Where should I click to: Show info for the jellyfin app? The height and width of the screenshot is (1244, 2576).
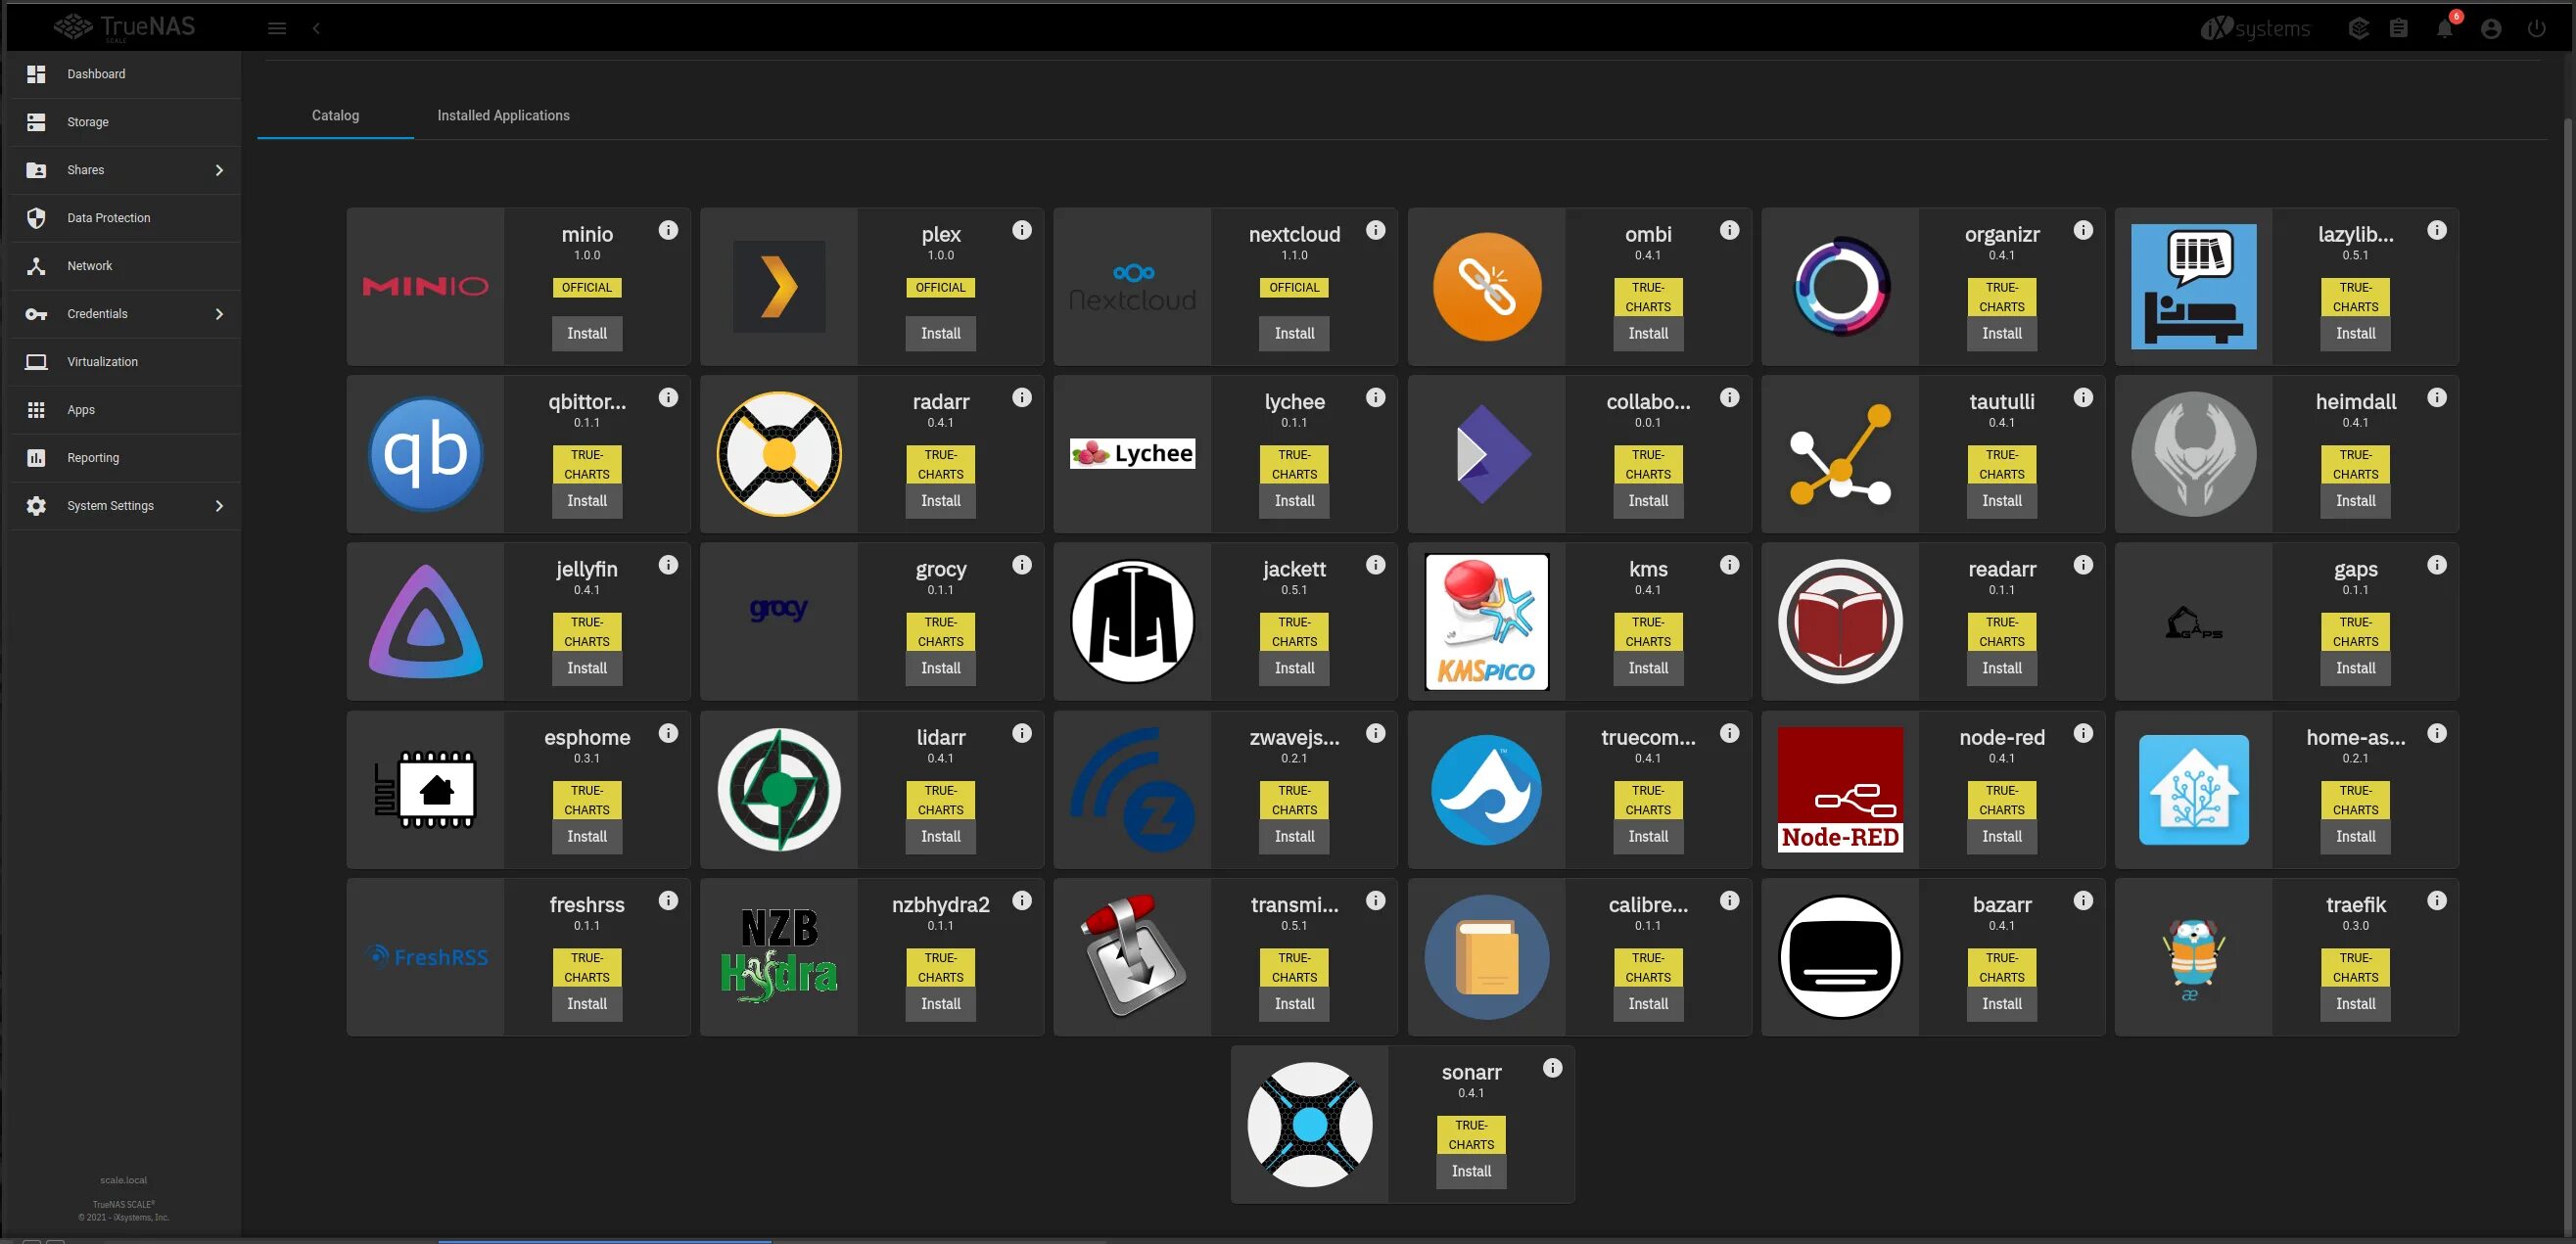(x=668, y=566)
